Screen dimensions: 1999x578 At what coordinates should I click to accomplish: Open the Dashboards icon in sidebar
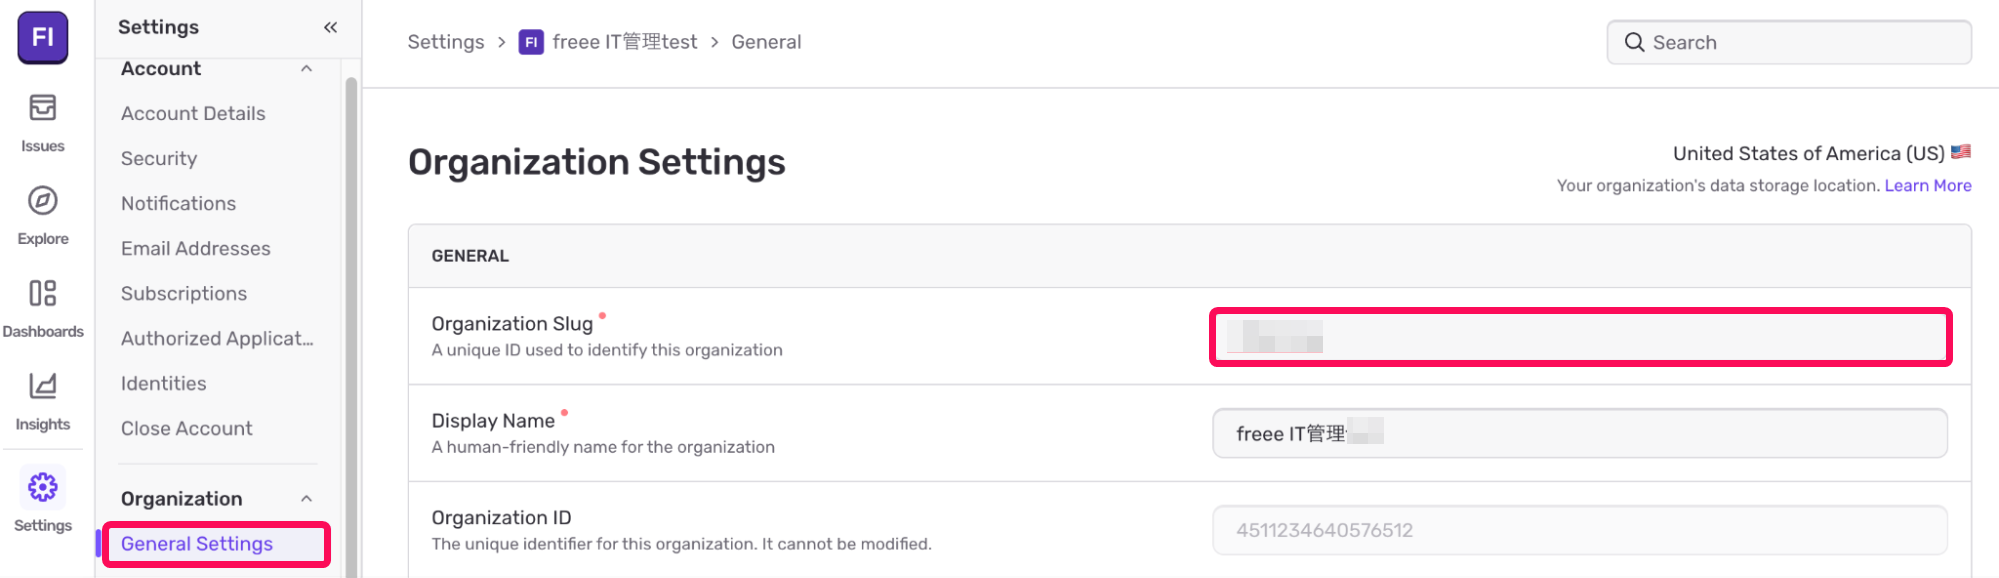42,293
